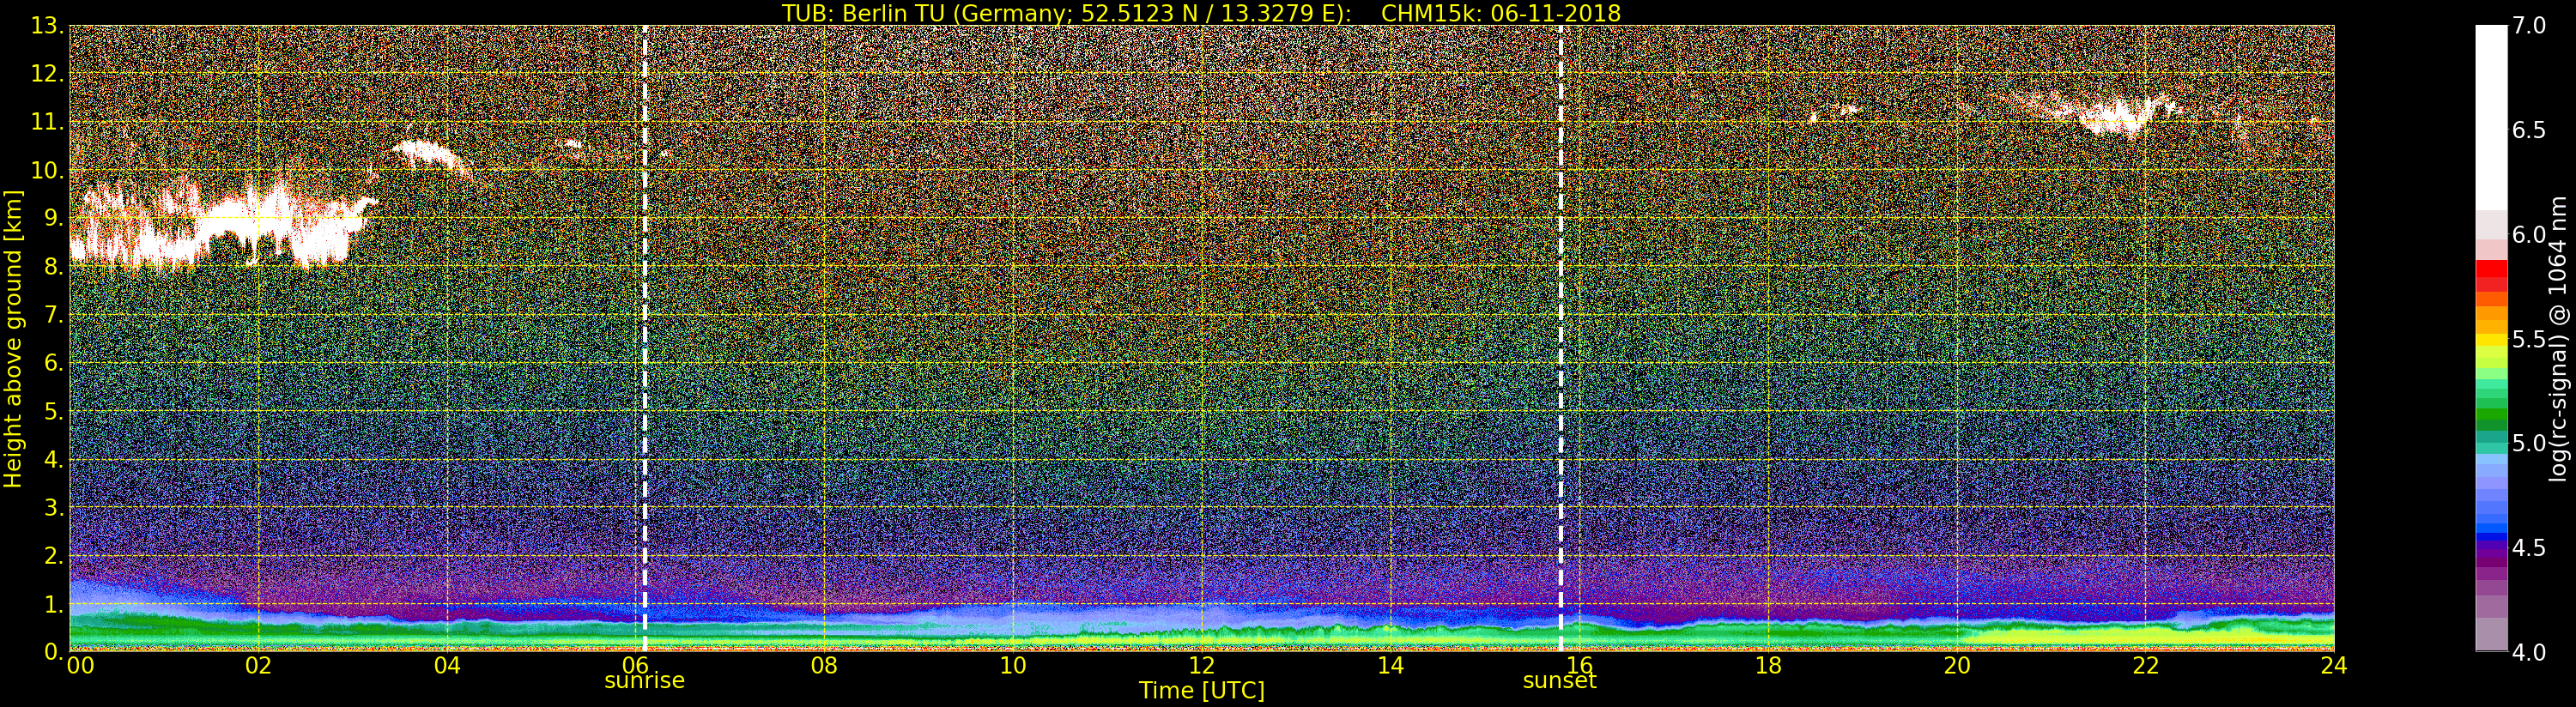Click the "5." height tick label

(53, 411)
